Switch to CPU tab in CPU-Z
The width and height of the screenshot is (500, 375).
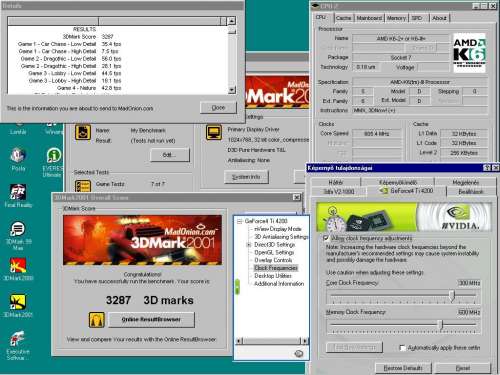[321, 17]
